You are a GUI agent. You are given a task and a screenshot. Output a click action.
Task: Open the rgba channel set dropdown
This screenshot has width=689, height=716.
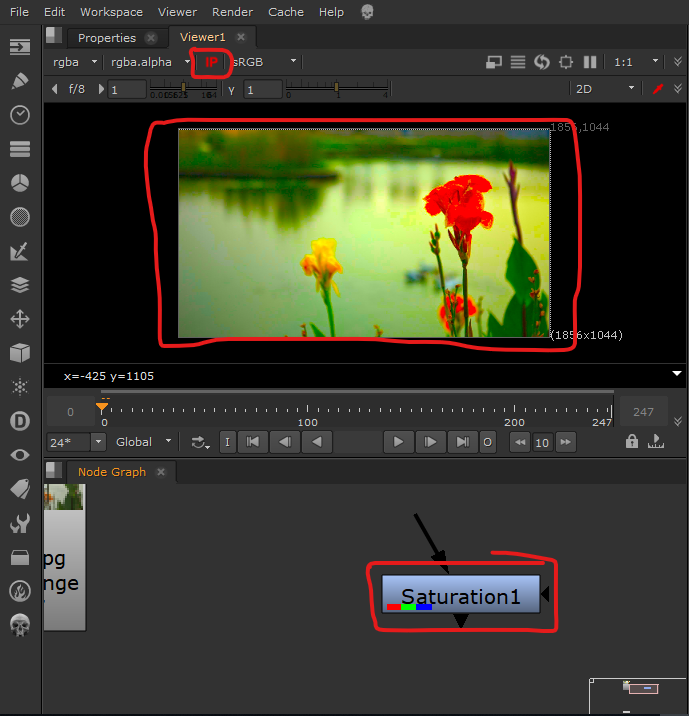point(75,62)
